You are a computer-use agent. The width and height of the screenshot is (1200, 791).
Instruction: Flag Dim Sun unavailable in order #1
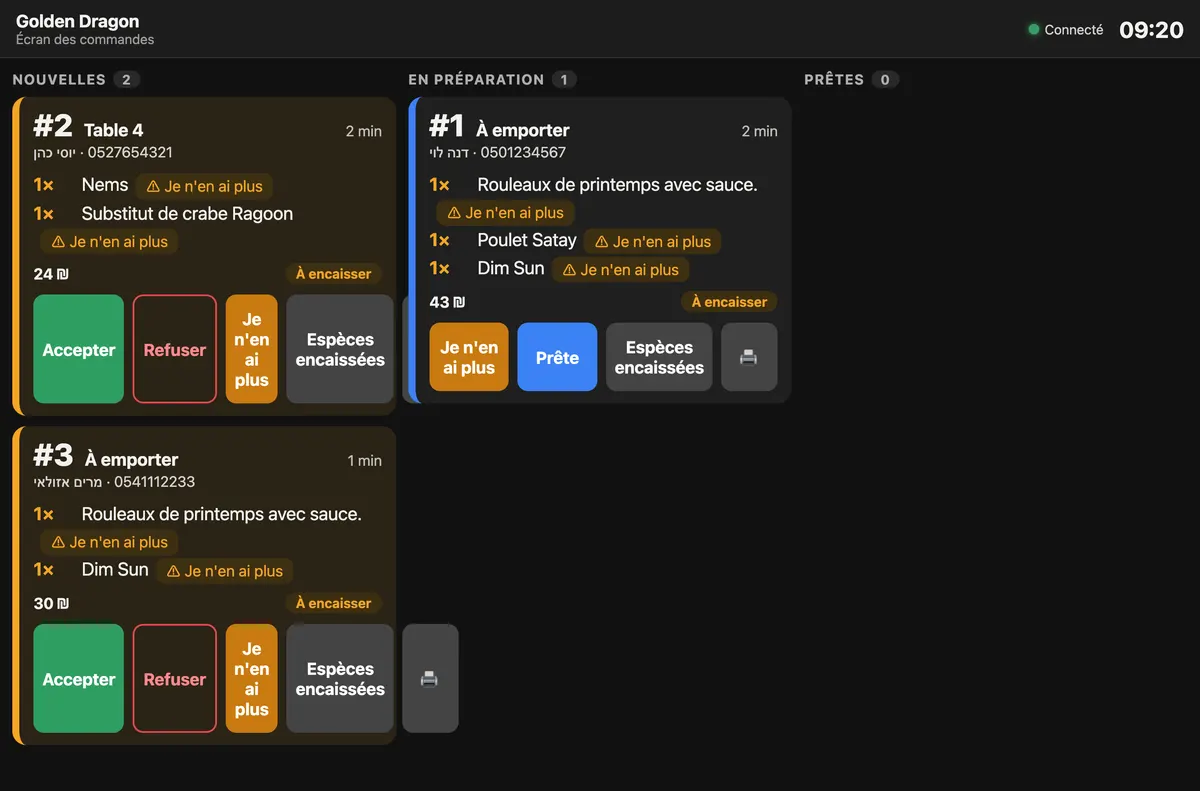(x=620, y=269)
